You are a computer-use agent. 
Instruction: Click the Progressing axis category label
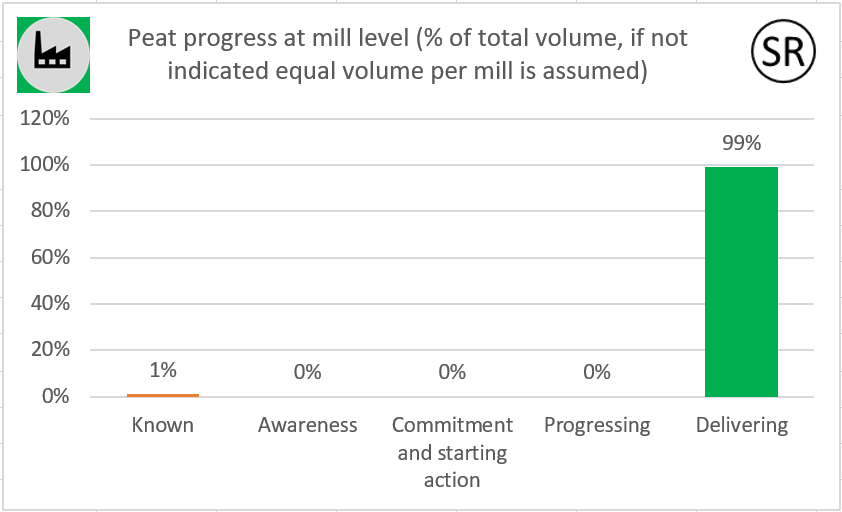coord(597,426)
